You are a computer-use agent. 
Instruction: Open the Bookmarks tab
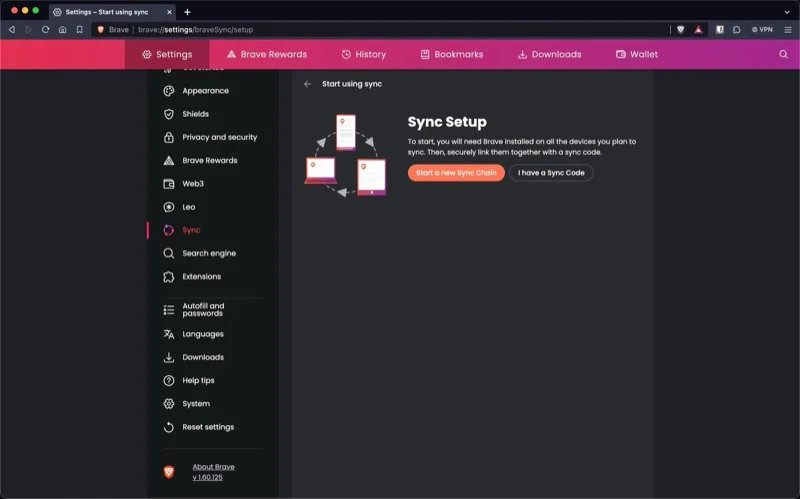(452, 54)
